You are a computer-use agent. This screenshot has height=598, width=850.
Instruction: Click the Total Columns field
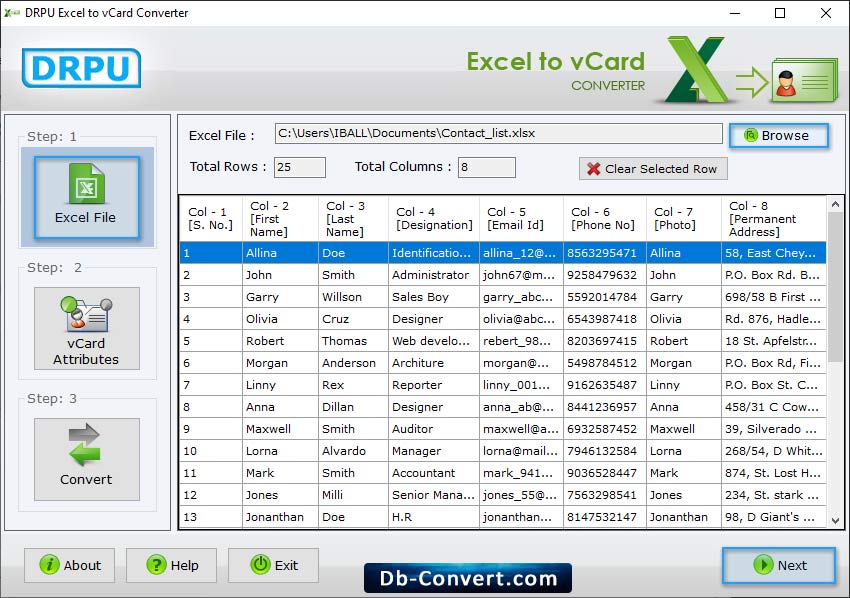coord(486,167)
